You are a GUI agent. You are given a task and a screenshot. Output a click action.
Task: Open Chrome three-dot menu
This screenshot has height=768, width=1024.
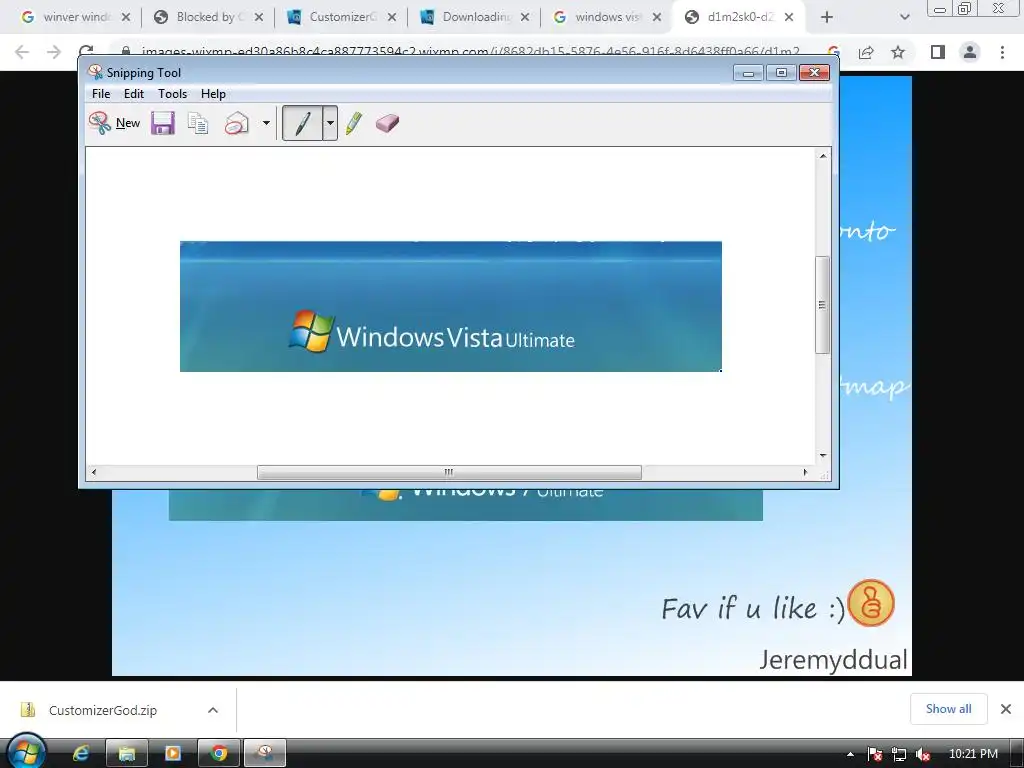point(1002,52)
